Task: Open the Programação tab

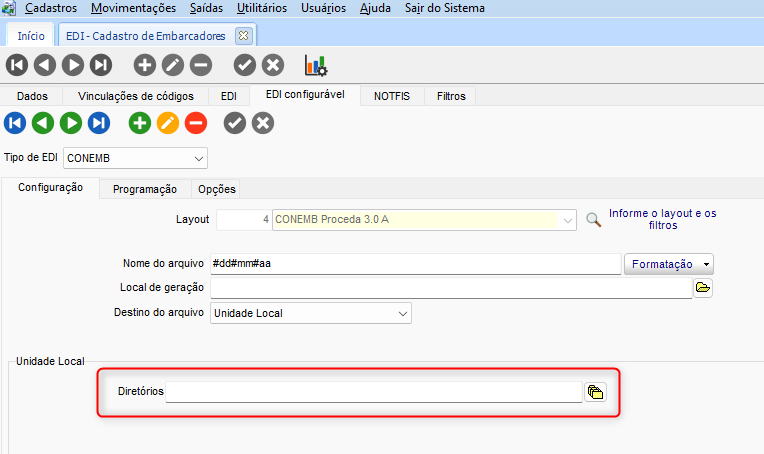Action: tap(145, 189)
